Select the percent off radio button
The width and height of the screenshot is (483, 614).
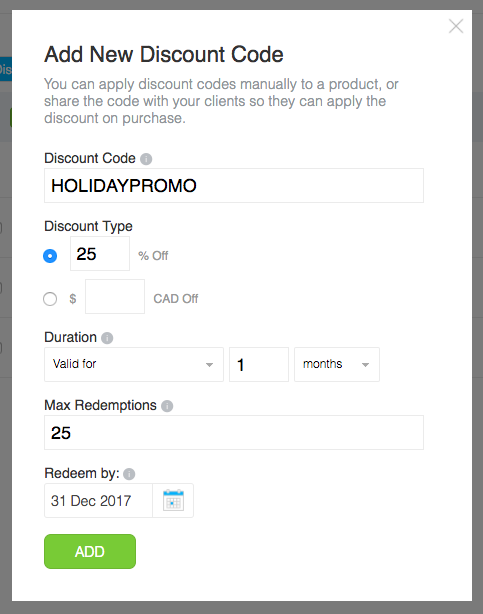(50, 256)
